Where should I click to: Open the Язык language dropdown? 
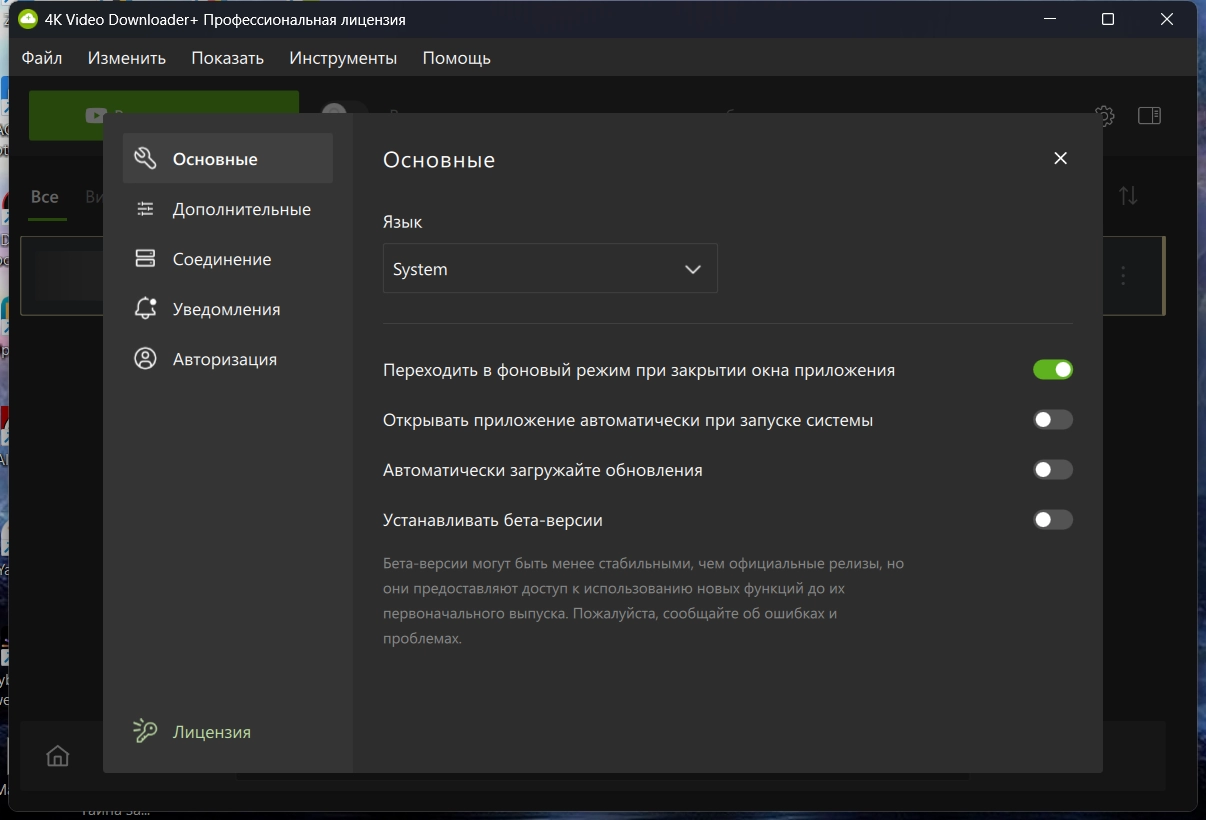click(x=549, y=269)
